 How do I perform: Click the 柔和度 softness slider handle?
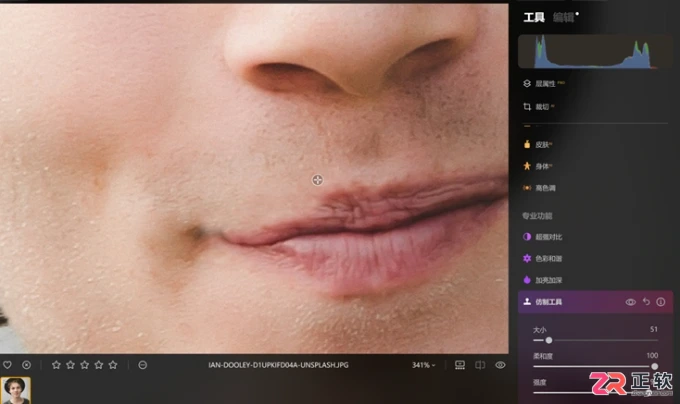click(654, 366)
